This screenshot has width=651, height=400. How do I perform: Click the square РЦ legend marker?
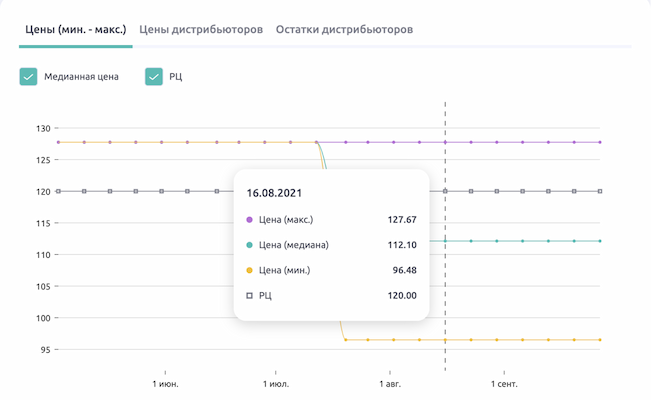point(250,296)
